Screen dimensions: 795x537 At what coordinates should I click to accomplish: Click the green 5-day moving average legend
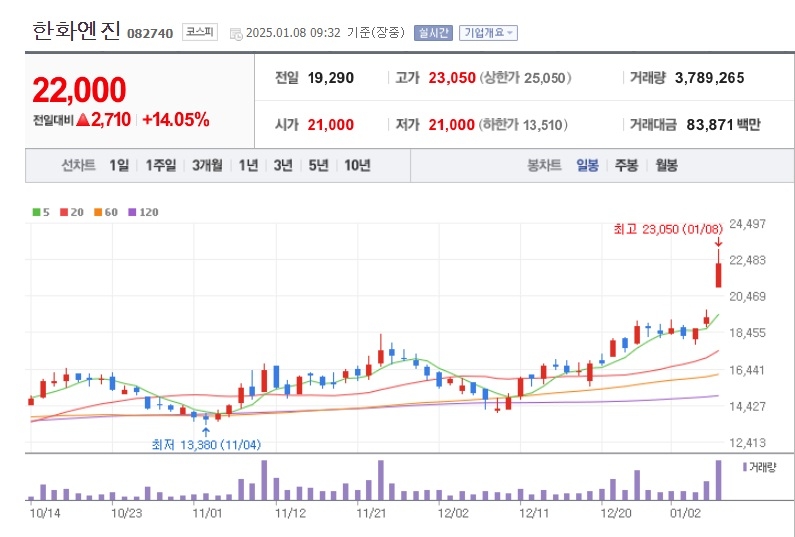point(41,212)
